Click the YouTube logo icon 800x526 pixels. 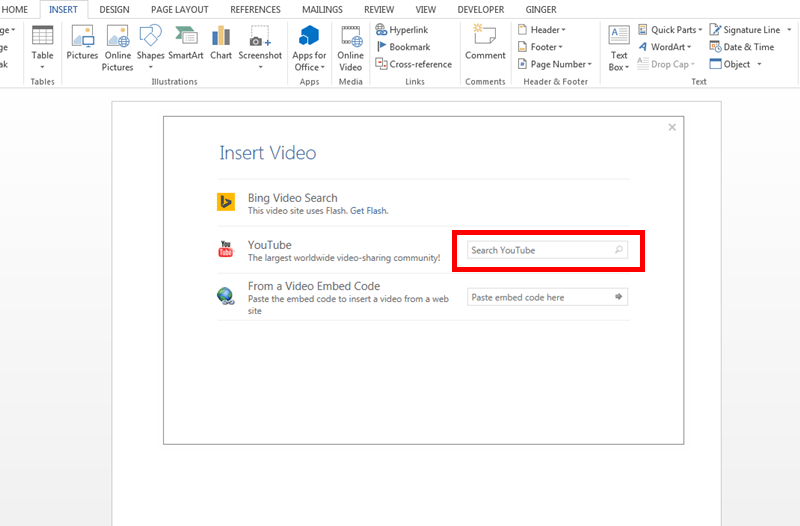click(226, 249)
